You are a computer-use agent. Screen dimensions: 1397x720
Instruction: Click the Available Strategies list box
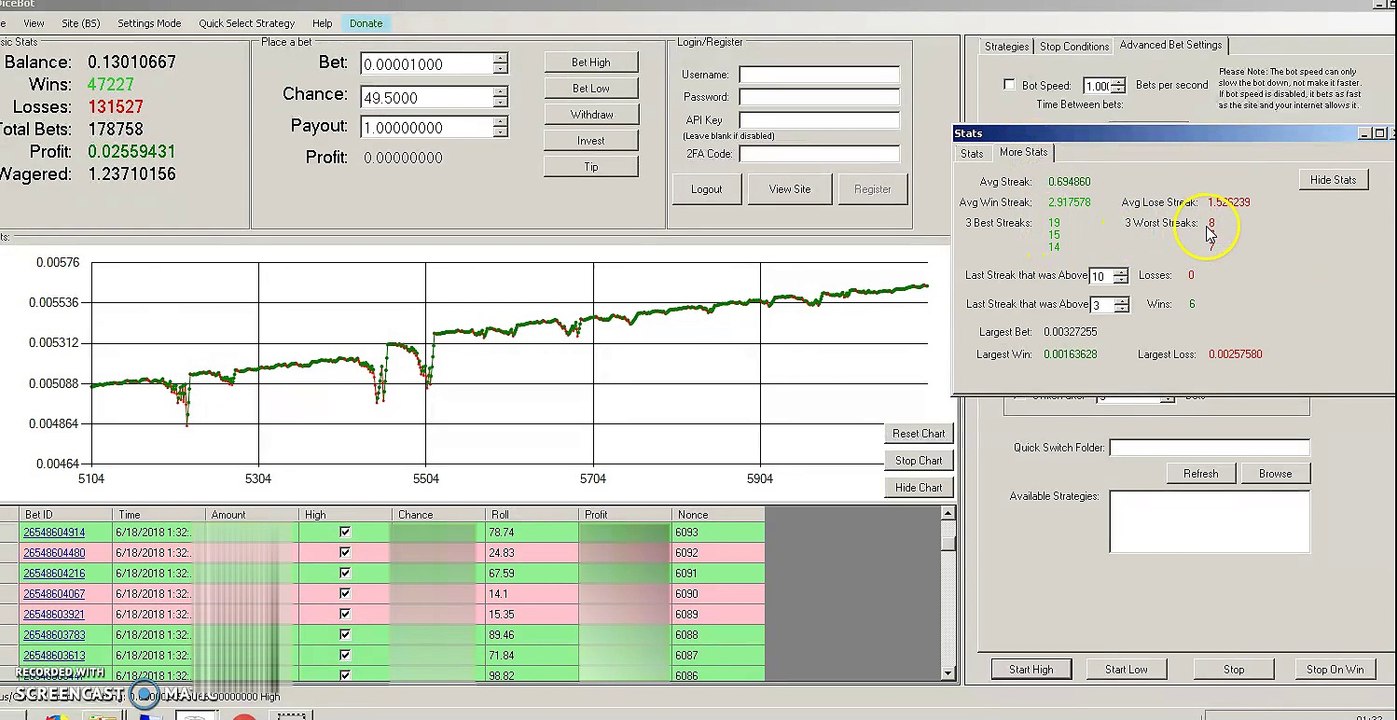[x=1209, y=521]
